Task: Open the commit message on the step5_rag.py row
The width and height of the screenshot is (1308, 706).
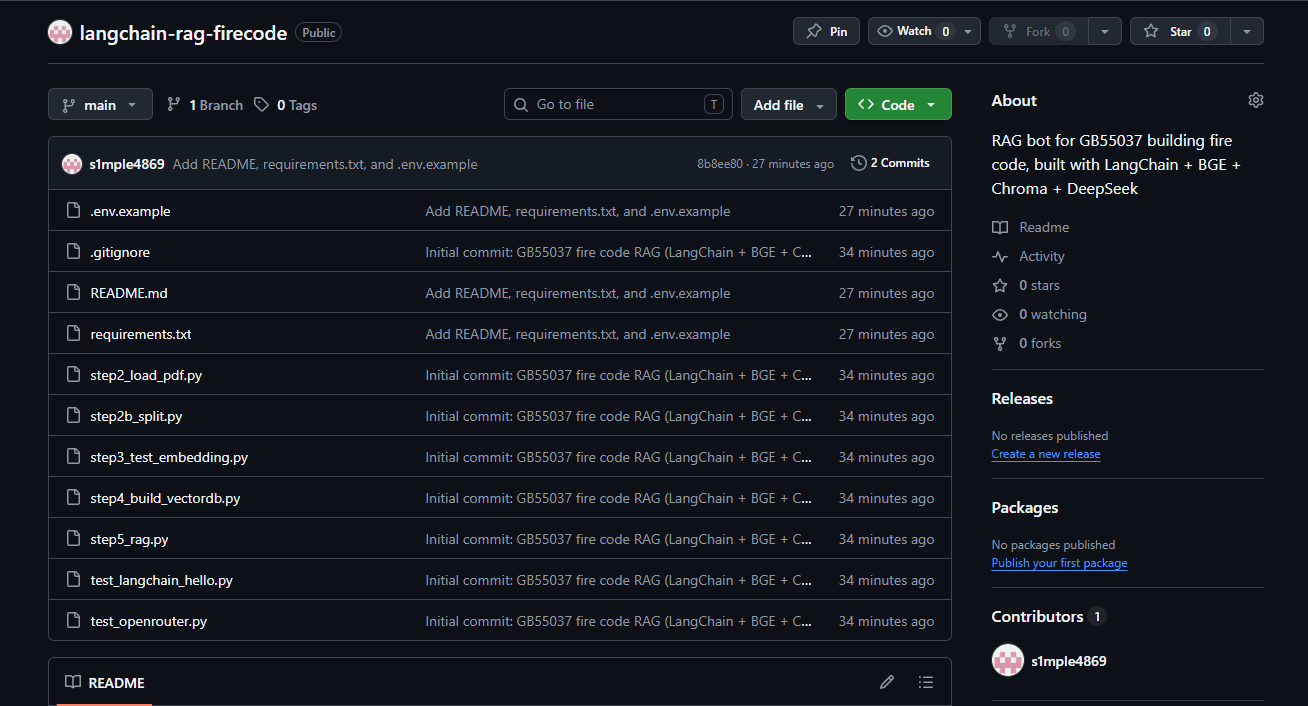Action: pos(618,539)
